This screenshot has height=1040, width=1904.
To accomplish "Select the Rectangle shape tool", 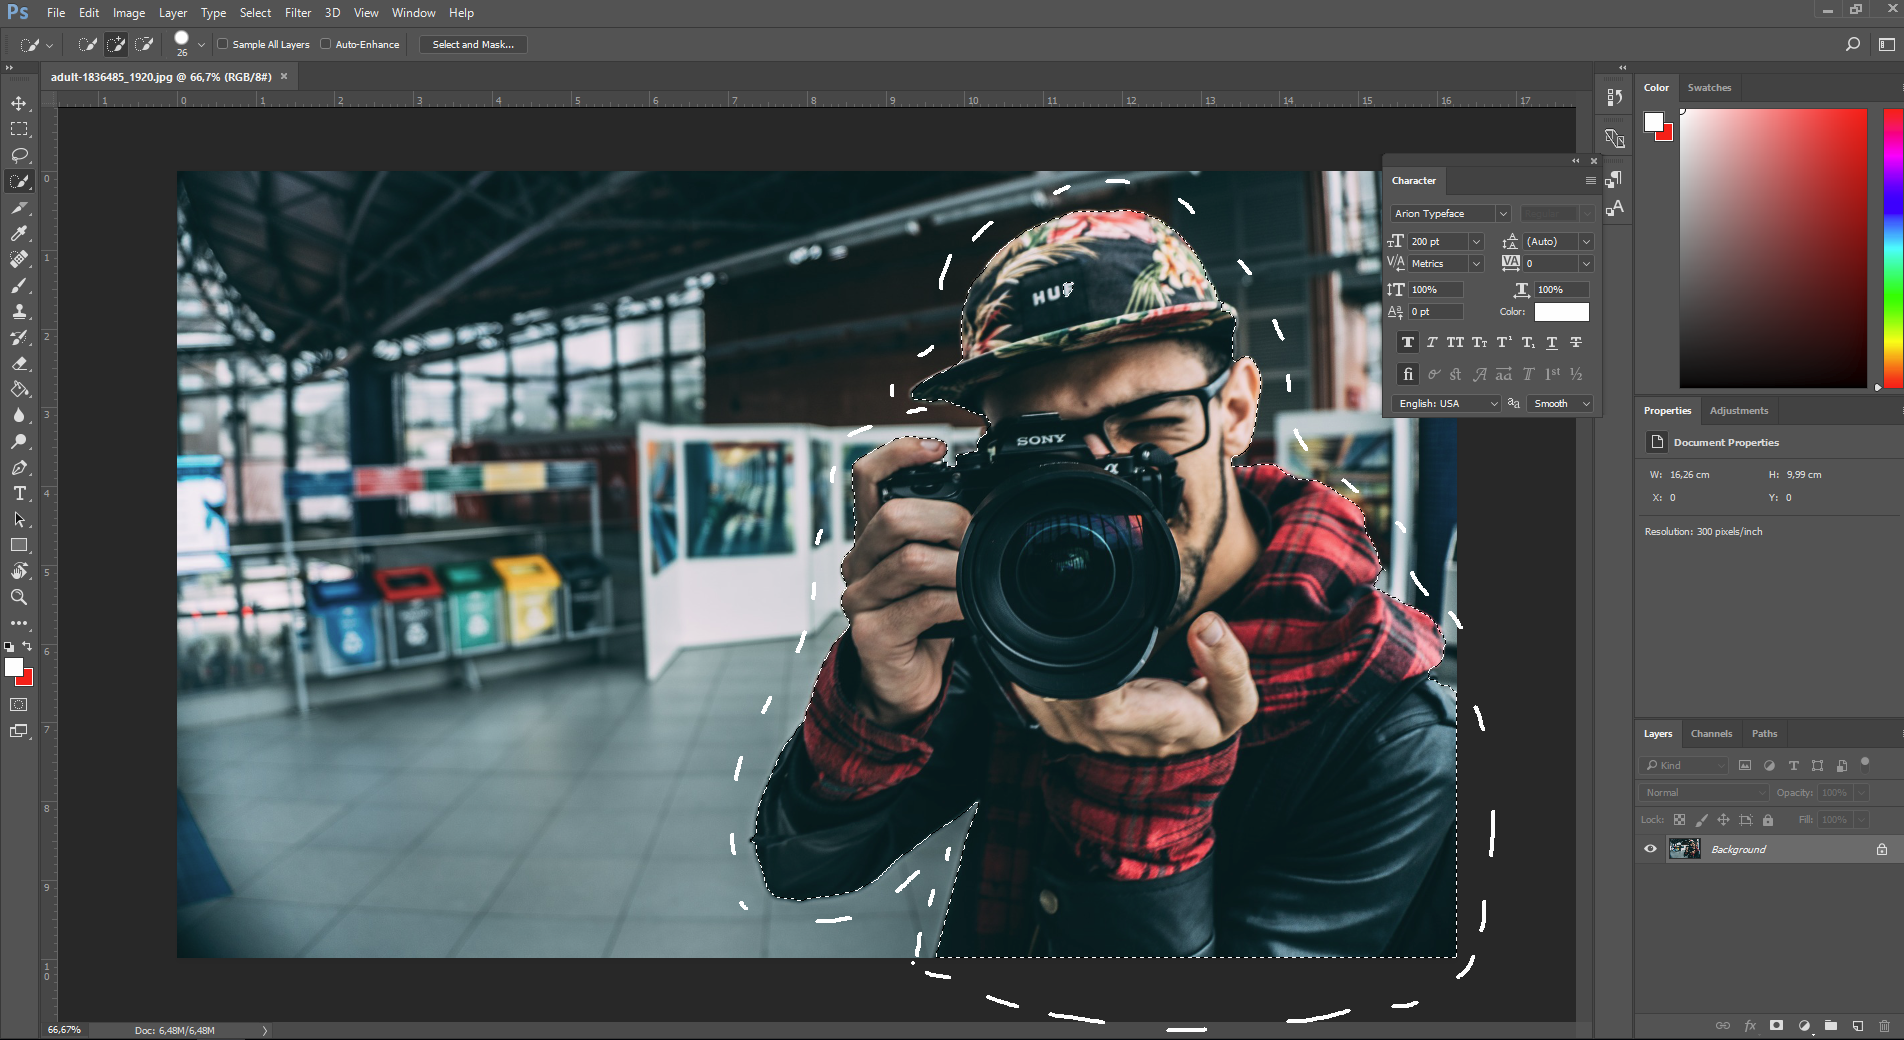I will click(19, 545).
